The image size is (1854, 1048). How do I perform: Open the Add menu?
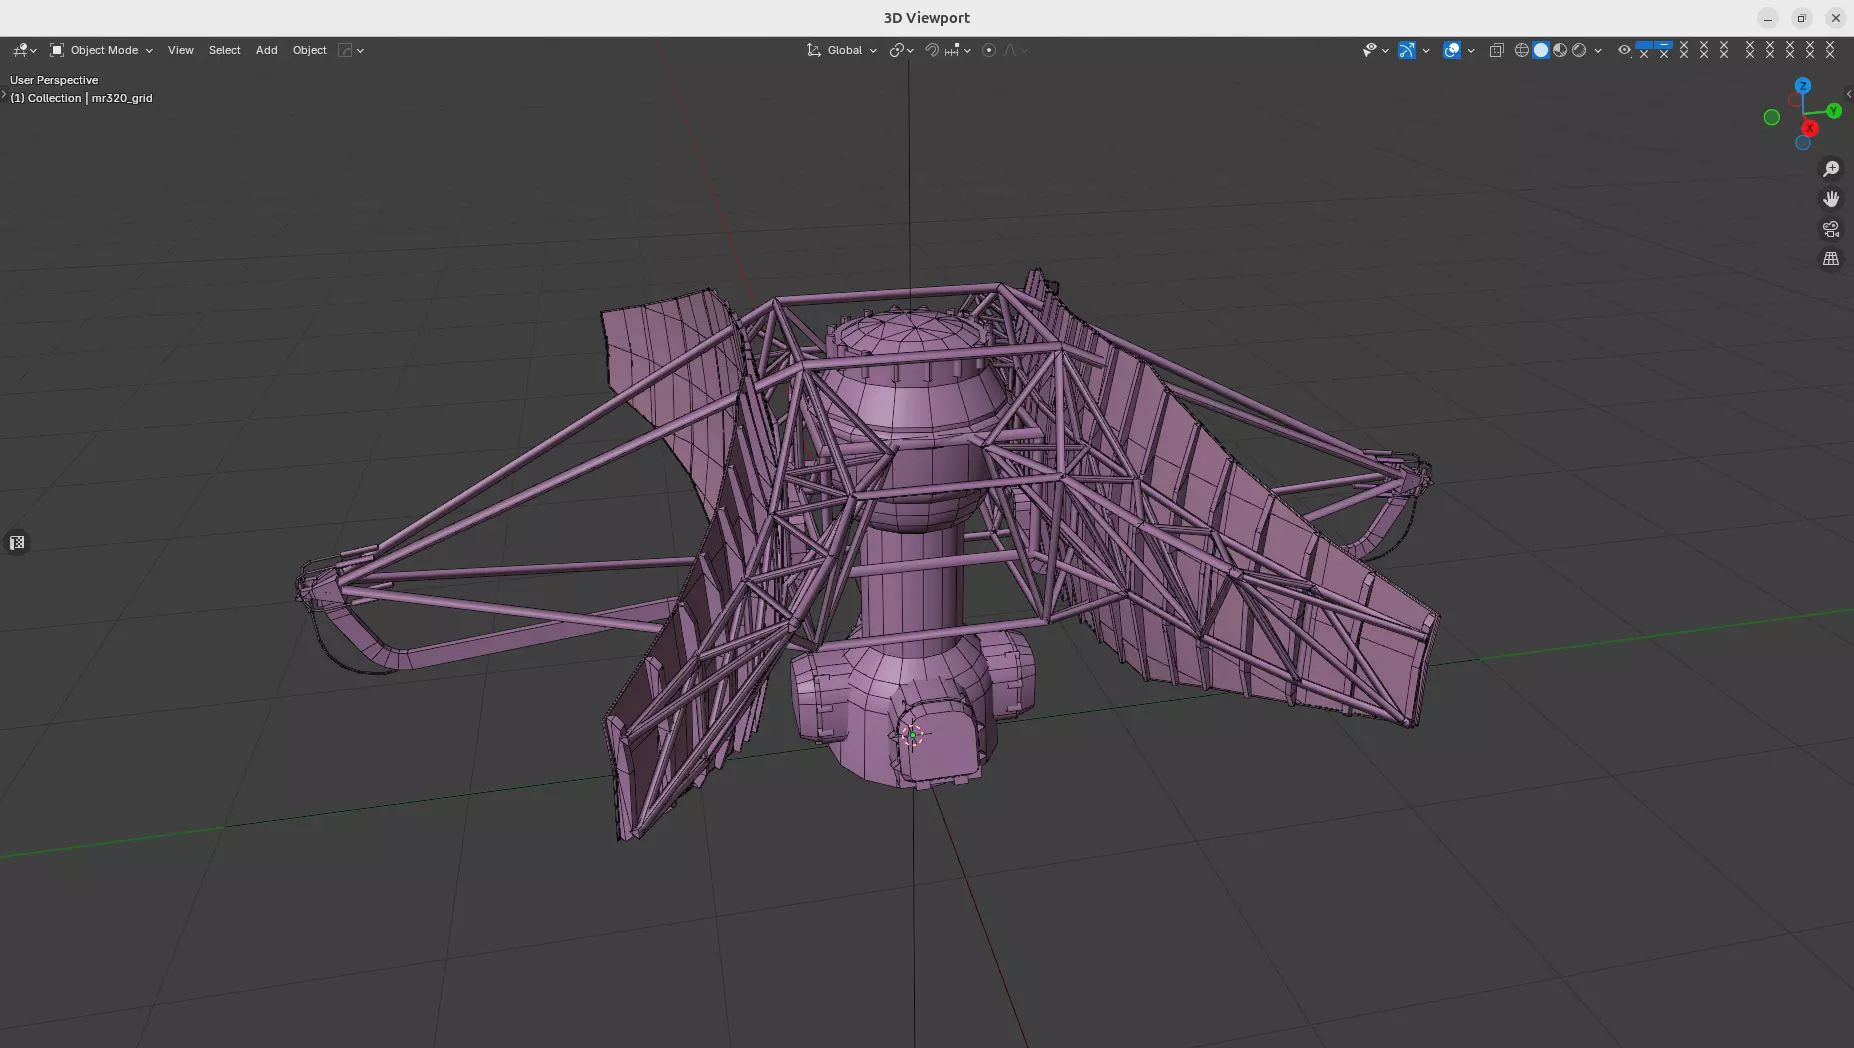pyautogui.click(x=266, y=50)
